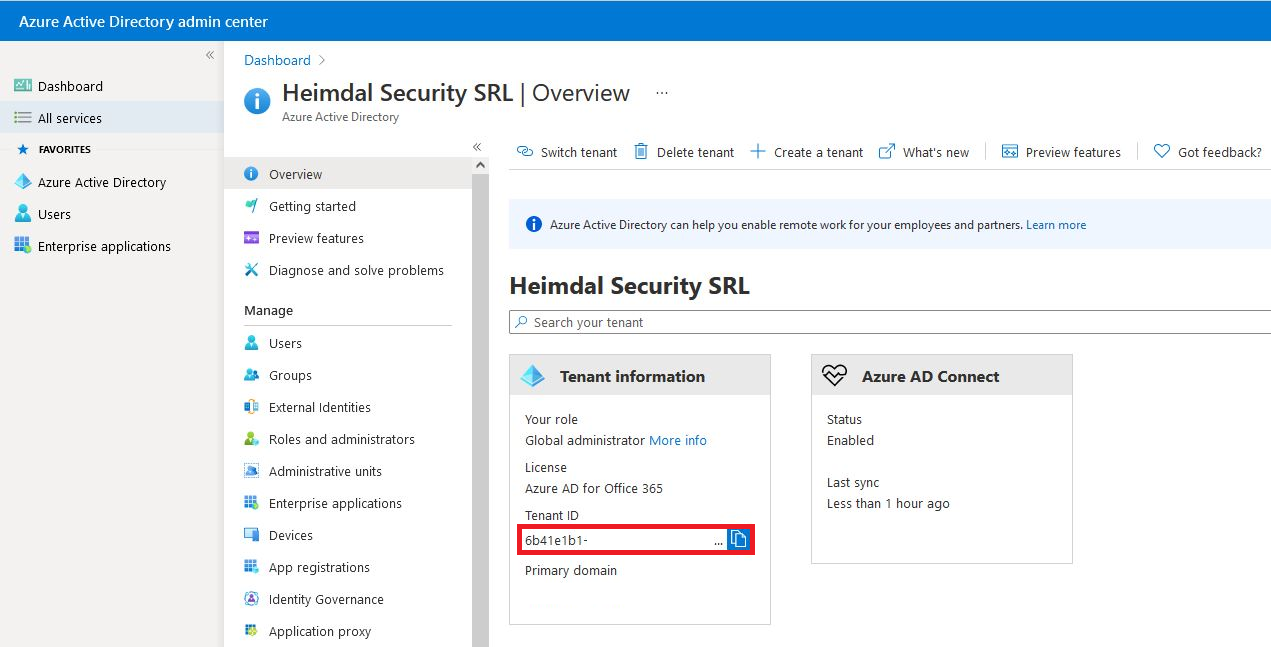This screenshot has width=1271, height=647.
Task: Click the Search your tenant field
Action: coord(890,322)
